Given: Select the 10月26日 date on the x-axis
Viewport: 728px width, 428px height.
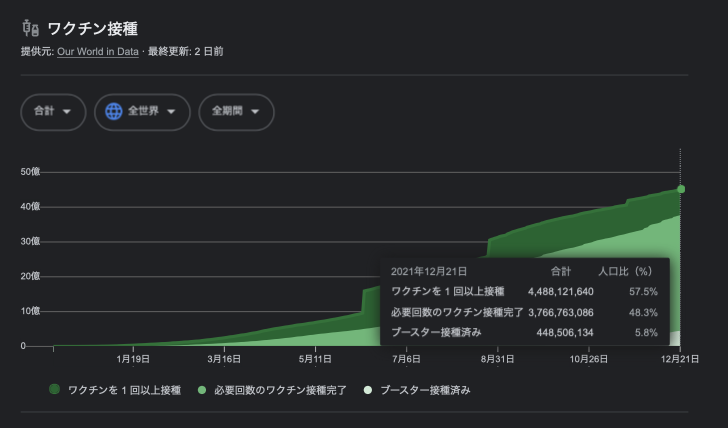Looking at the screenshot, I should pyautogui.click(x=589, y=359).
